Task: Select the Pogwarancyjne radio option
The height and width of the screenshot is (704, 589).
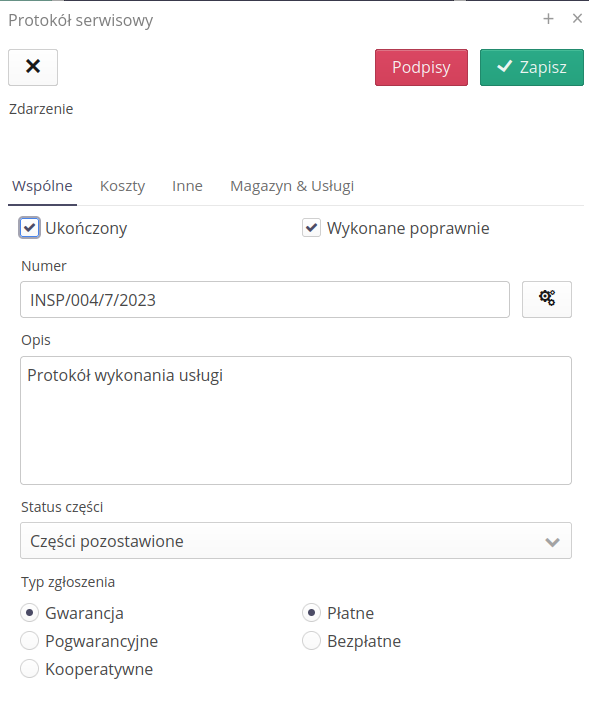Action: tap(30, 641)
